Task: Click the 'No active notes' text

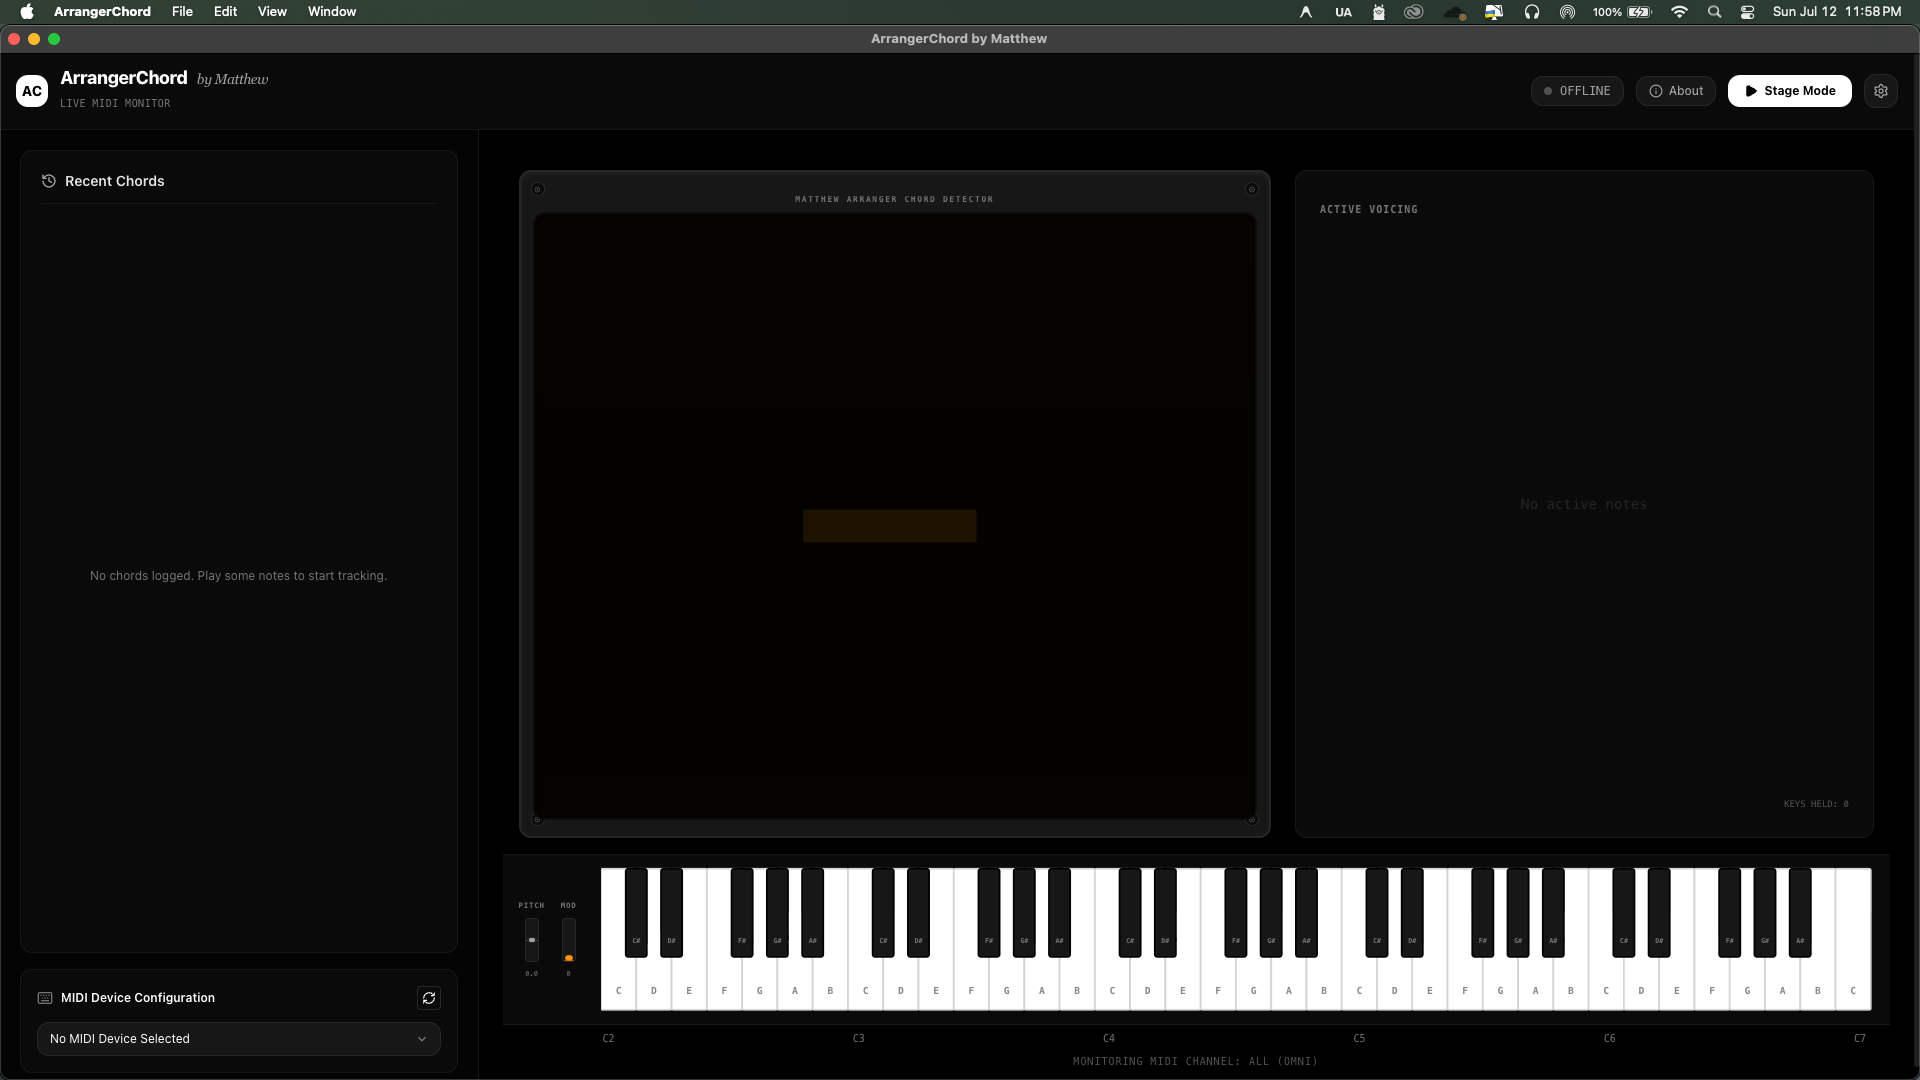Action: pos(1584,505)
